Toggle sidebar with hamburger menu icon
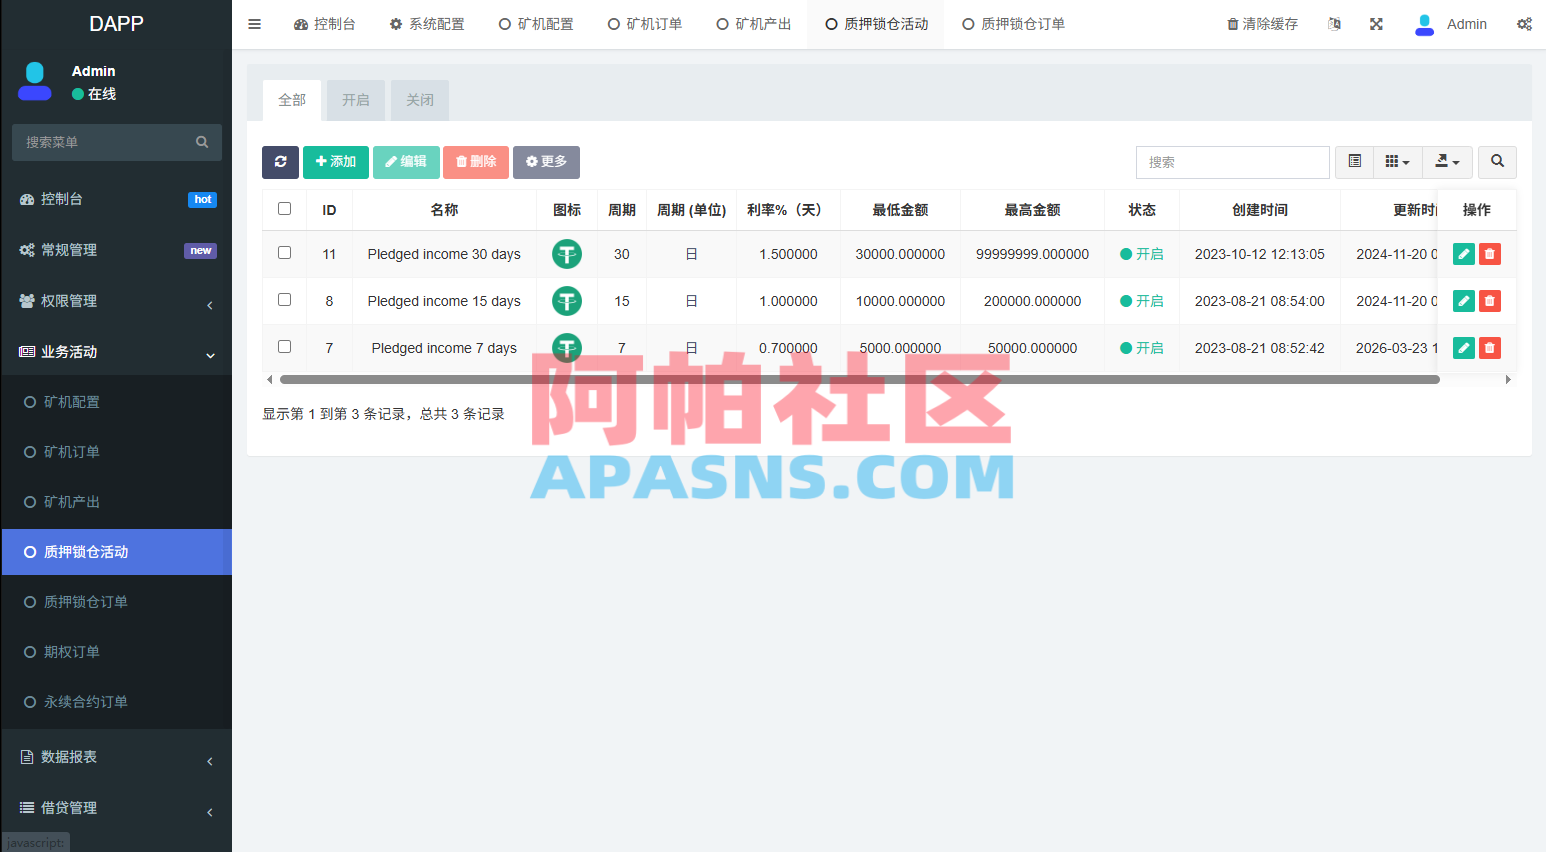This screenshot has width=1546, height=852. 254,24
